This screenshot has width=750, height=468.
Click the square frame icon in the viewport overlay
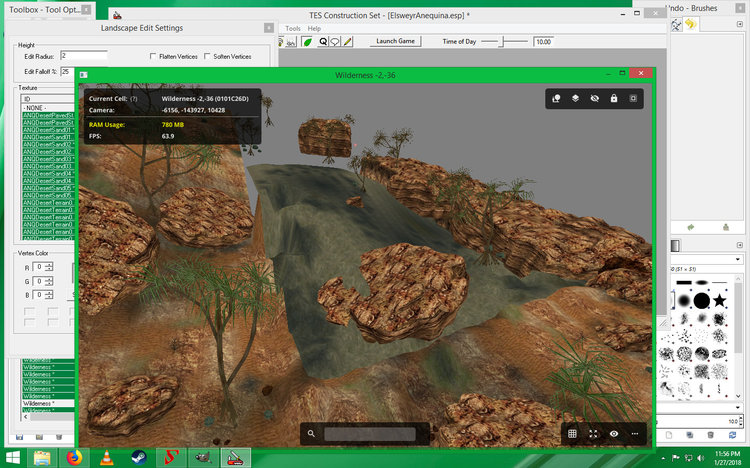coord(633,99)
